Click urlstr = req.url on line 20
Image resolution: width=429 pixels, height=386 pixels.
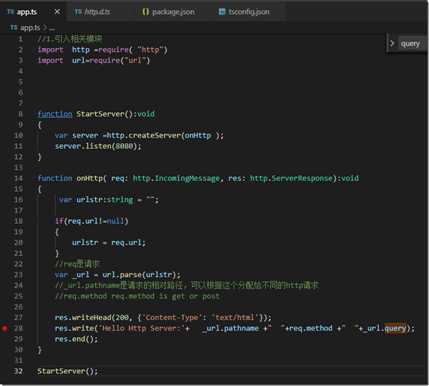tap(108, 243)
